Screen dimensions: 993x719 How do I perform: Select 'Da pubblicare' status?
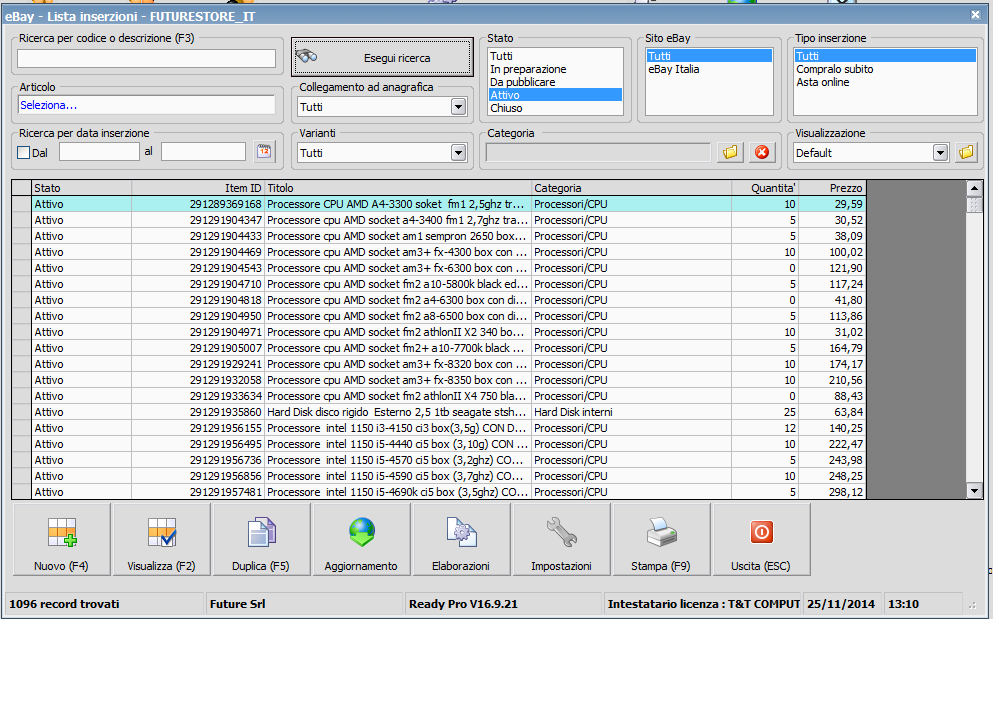[555, 82]
